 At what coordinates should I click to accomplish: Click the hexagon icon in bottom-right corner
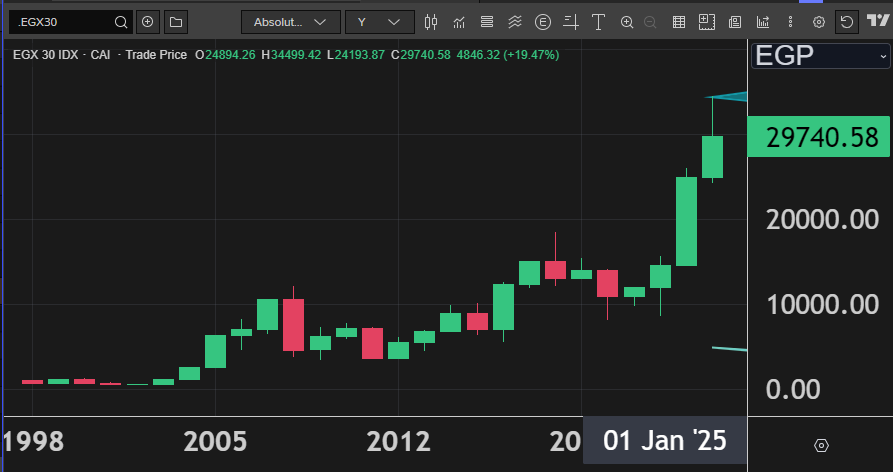(x=821, y=445)
